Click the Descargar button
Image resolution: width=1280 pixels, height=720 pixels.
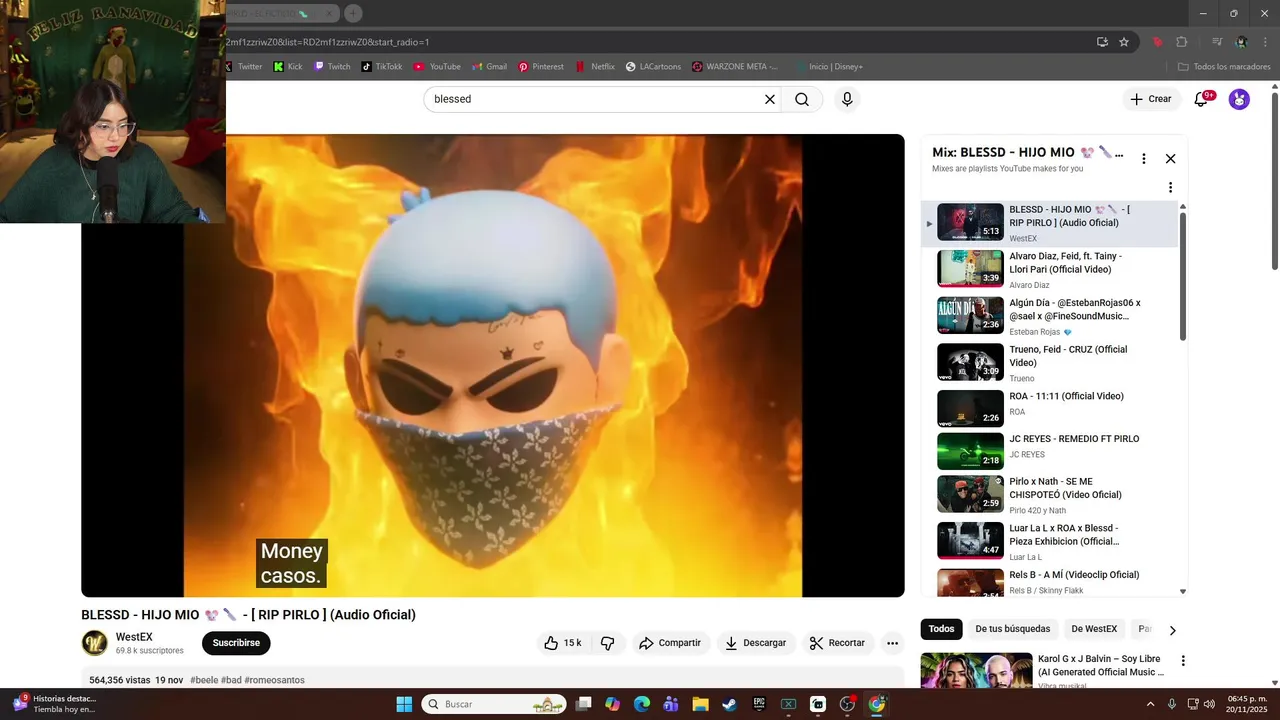pos(755,643)
